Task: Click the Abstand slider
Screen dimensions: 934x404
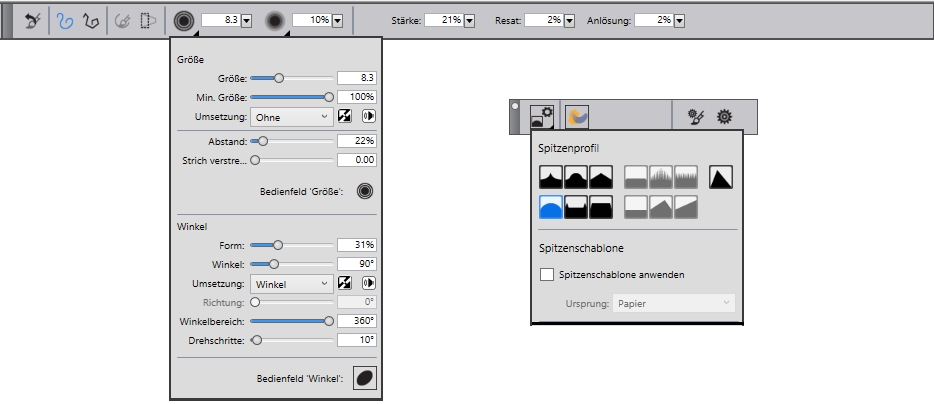Action: [292, 141]
